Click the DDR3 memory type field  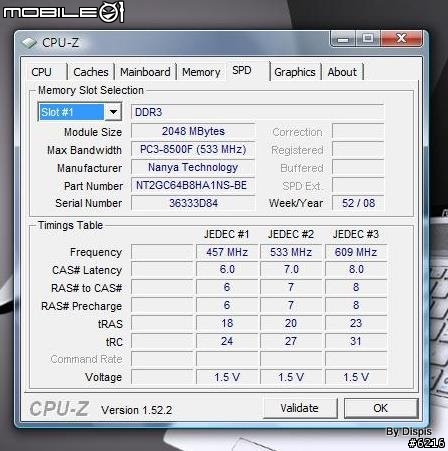[257, 112]
